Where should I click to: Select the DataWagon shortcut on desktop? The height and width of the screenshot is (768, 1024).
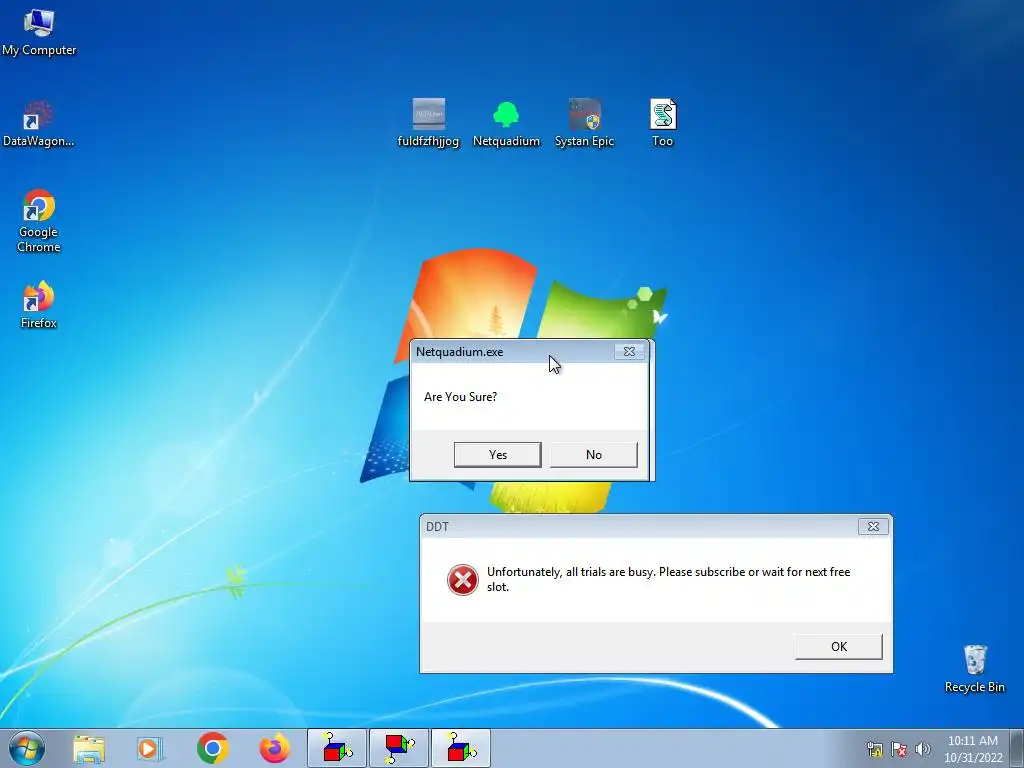tap(39, 124)
